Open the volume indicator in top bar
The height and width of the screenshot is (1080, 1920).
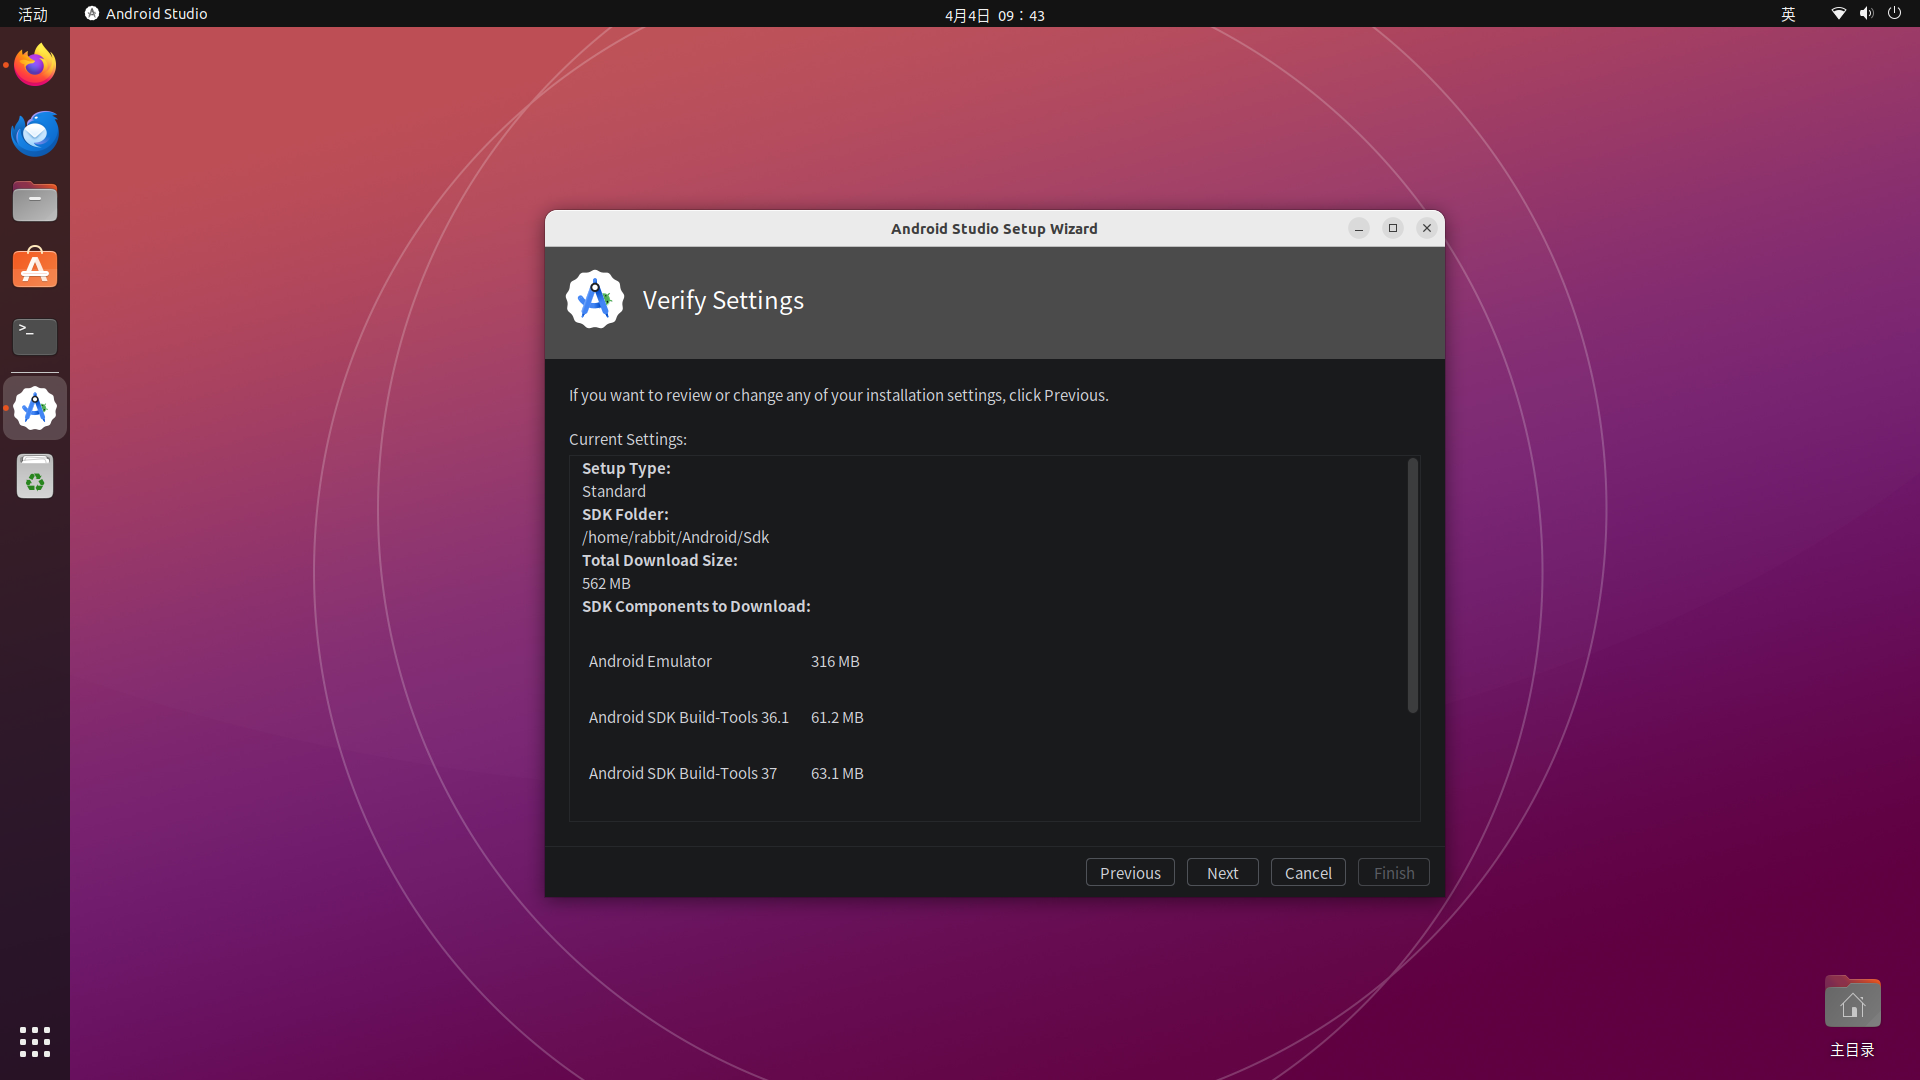(1866, 14)
